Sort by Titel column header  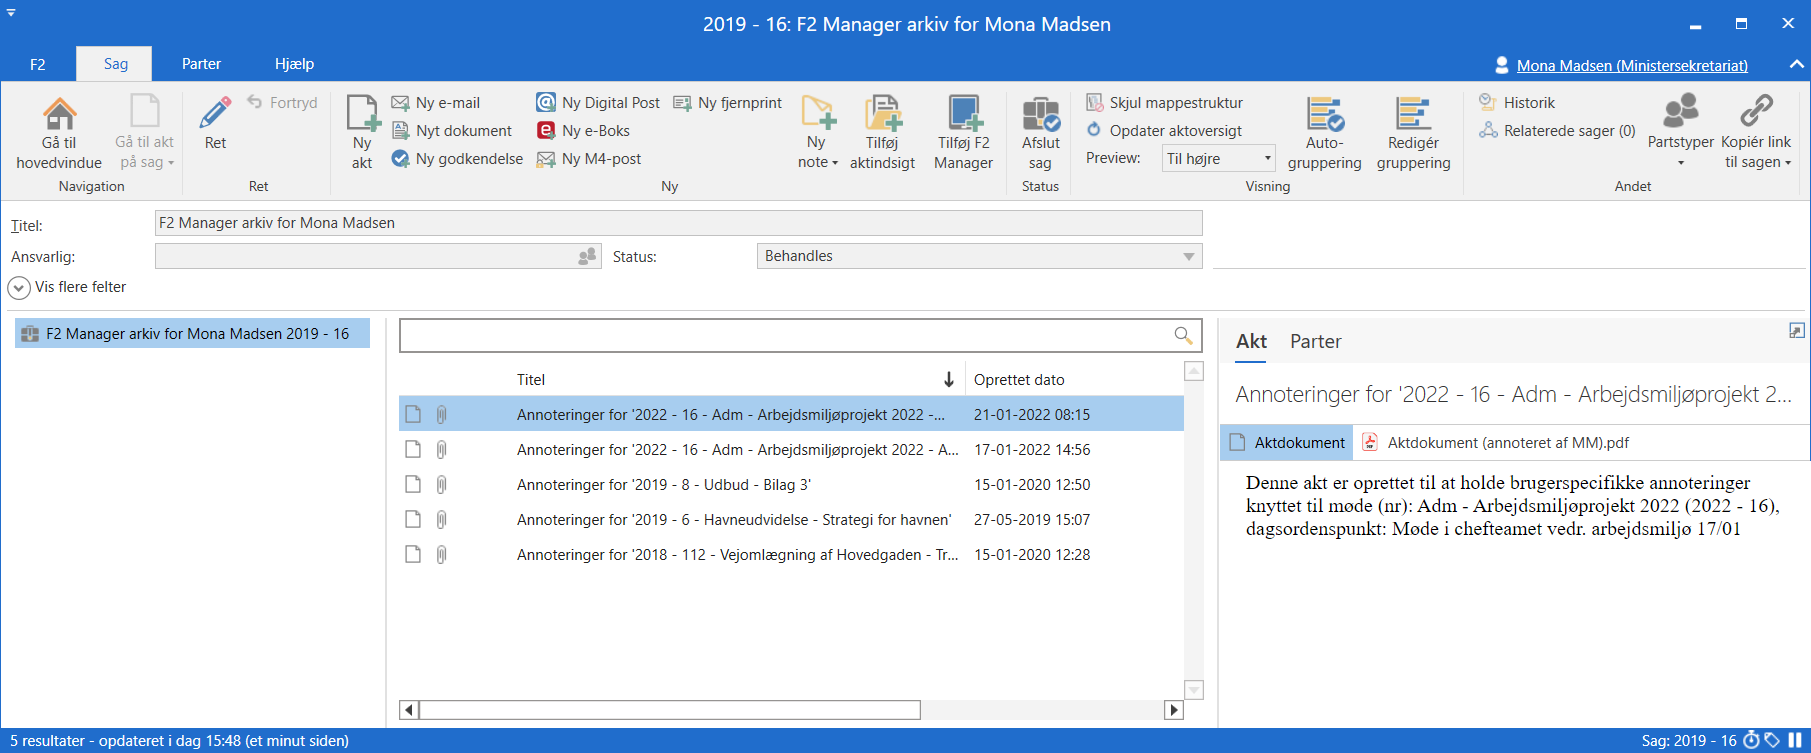point(531,379)
